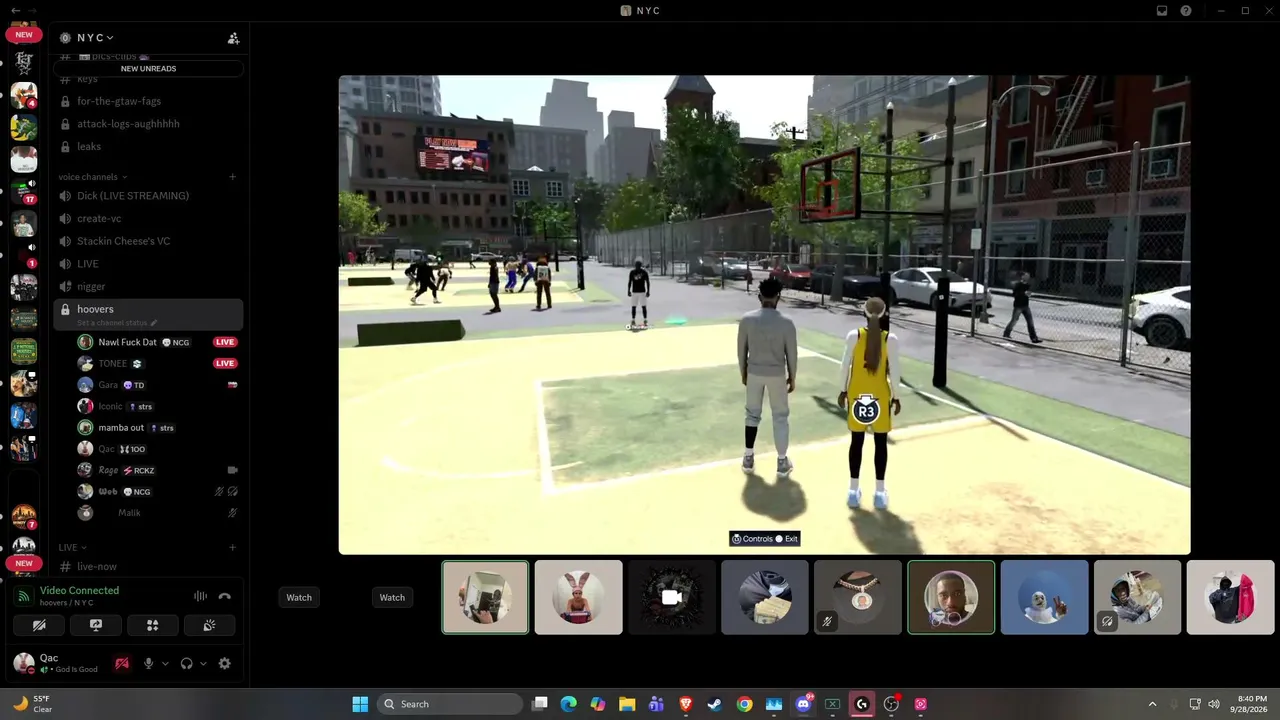Create a channel in voice channels category
The image size is (1280, 720).
232,177
